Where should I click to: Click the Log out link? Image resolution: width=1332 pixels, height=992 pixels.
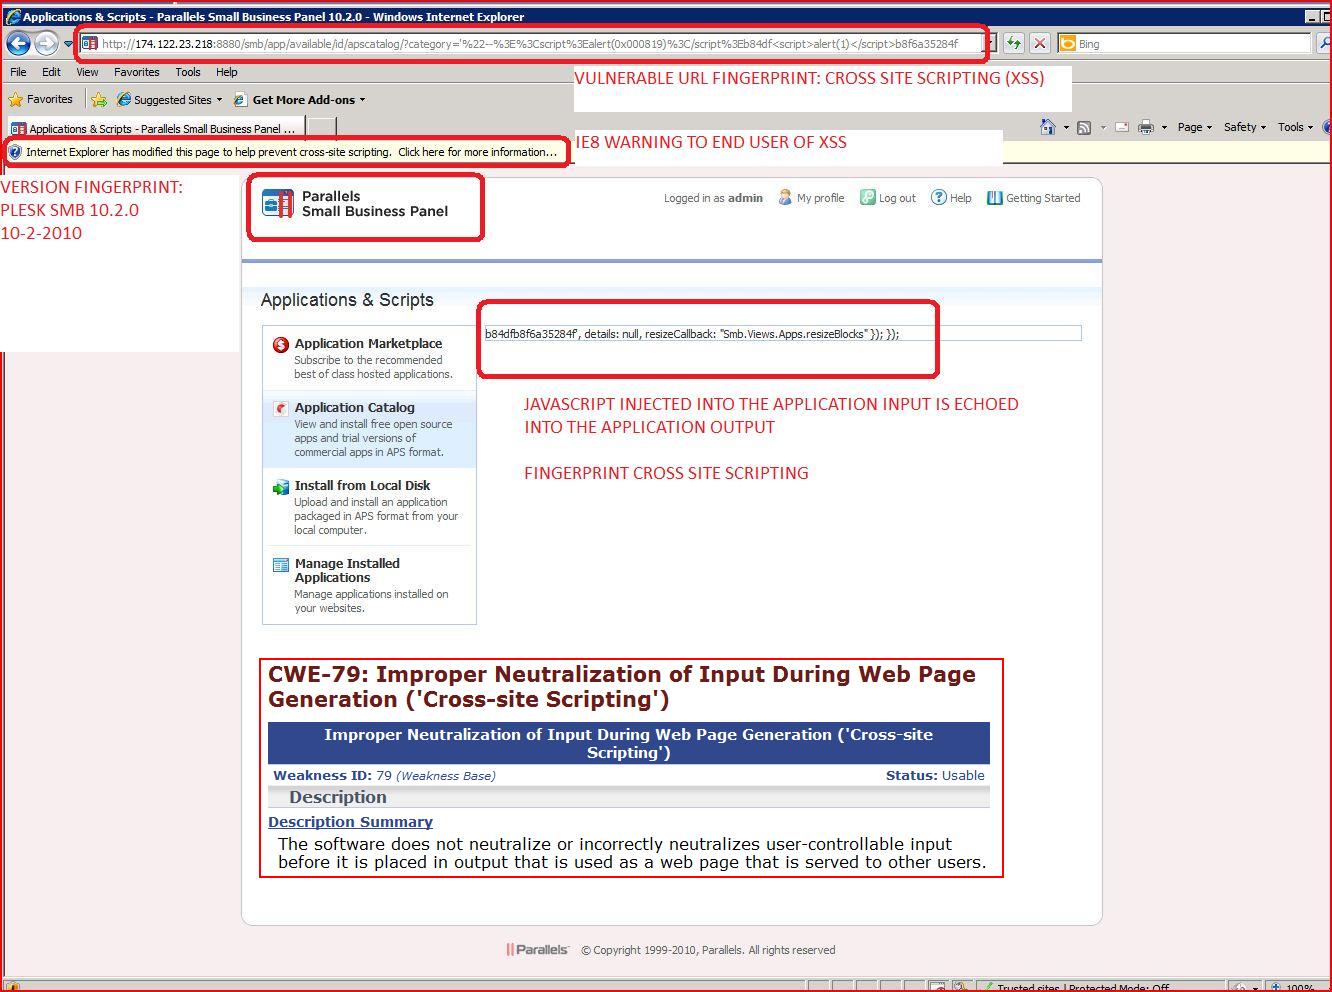(x=888, y=198)
